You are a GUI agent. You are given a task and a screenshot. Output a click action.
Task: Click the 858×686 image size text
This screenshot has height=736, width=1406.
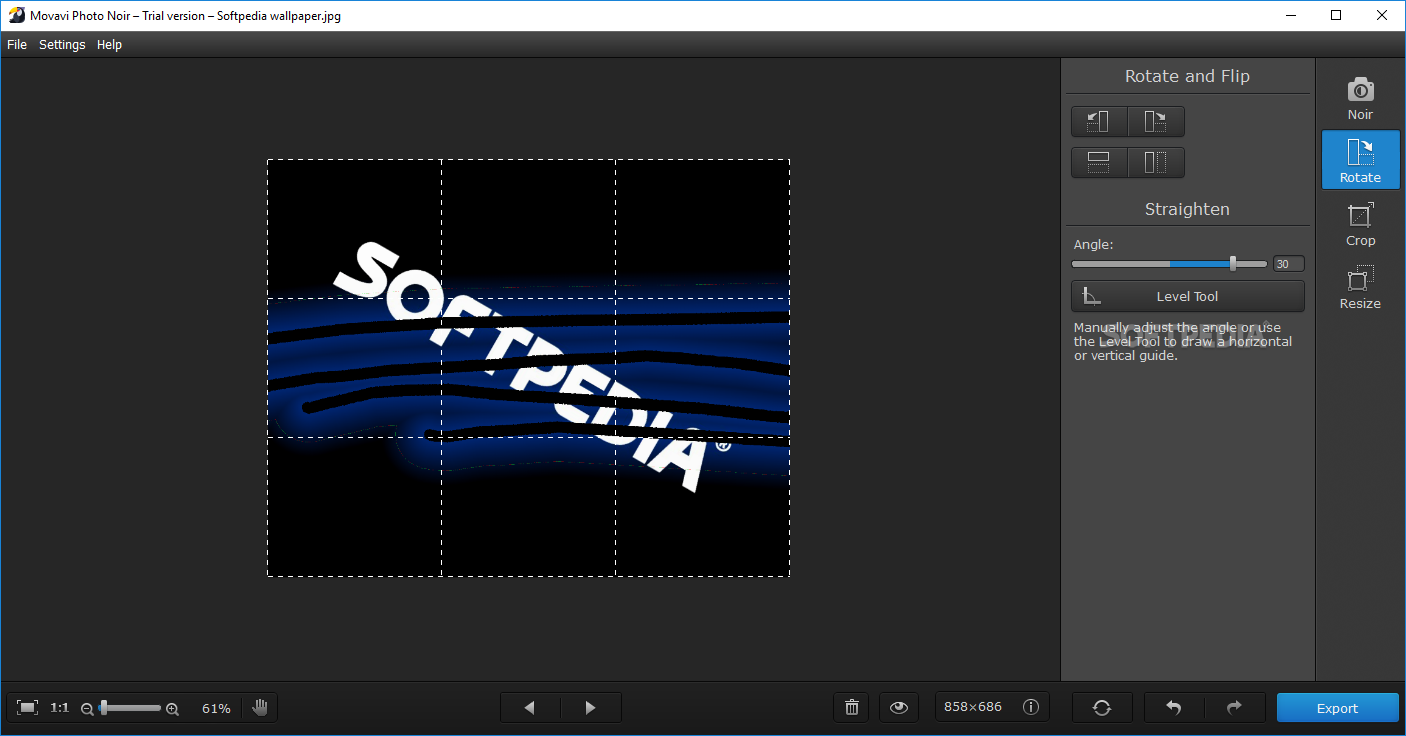tap(973, 707)
